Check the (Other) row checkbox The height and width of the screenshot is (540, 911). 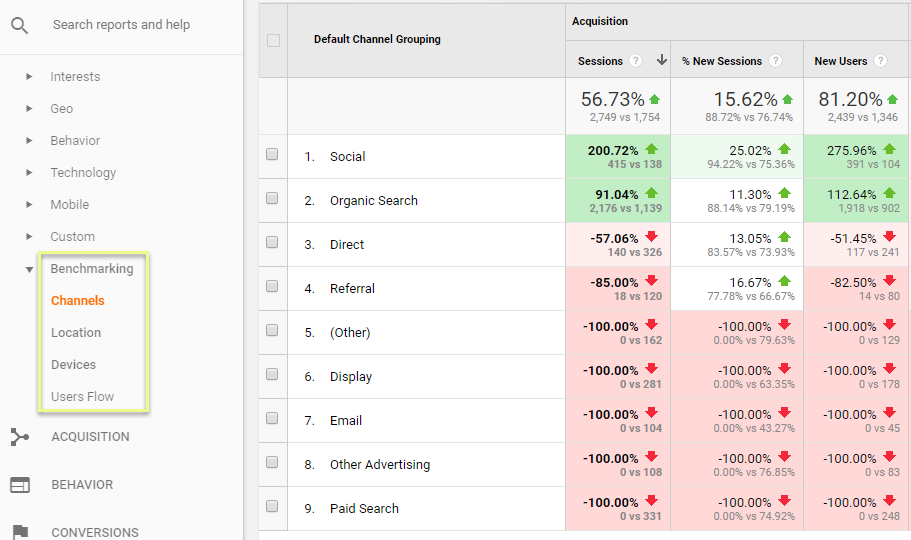(x=272, y=330)
